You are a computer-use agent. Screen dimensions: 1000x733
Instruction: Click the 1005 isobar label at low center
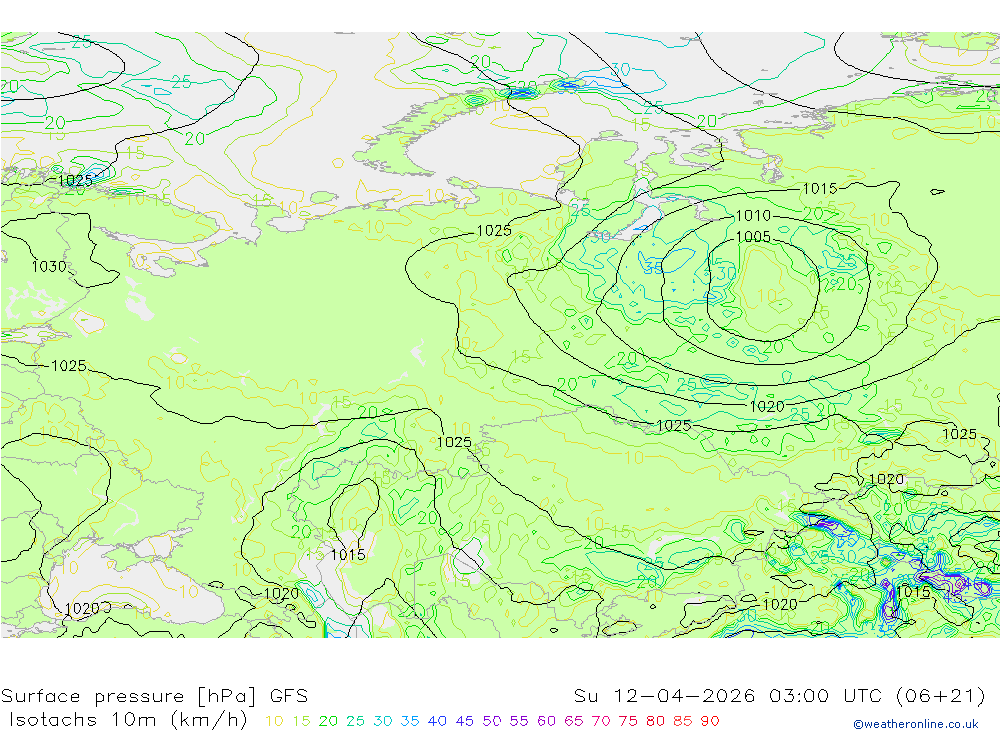pos(753,237)
